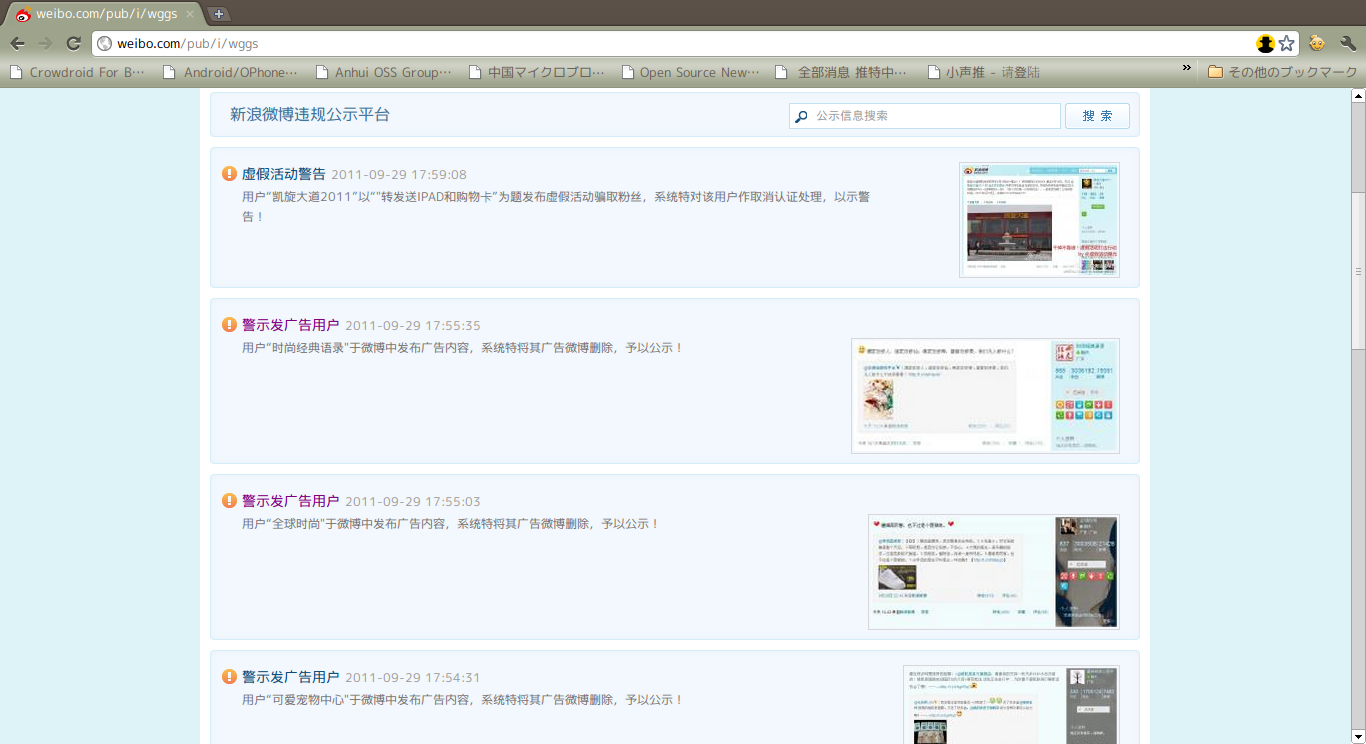Image resolution: width=1366 pixels, height=744 pixels.
Task: Click the browser forward arrow
Action: pos(45,43)
